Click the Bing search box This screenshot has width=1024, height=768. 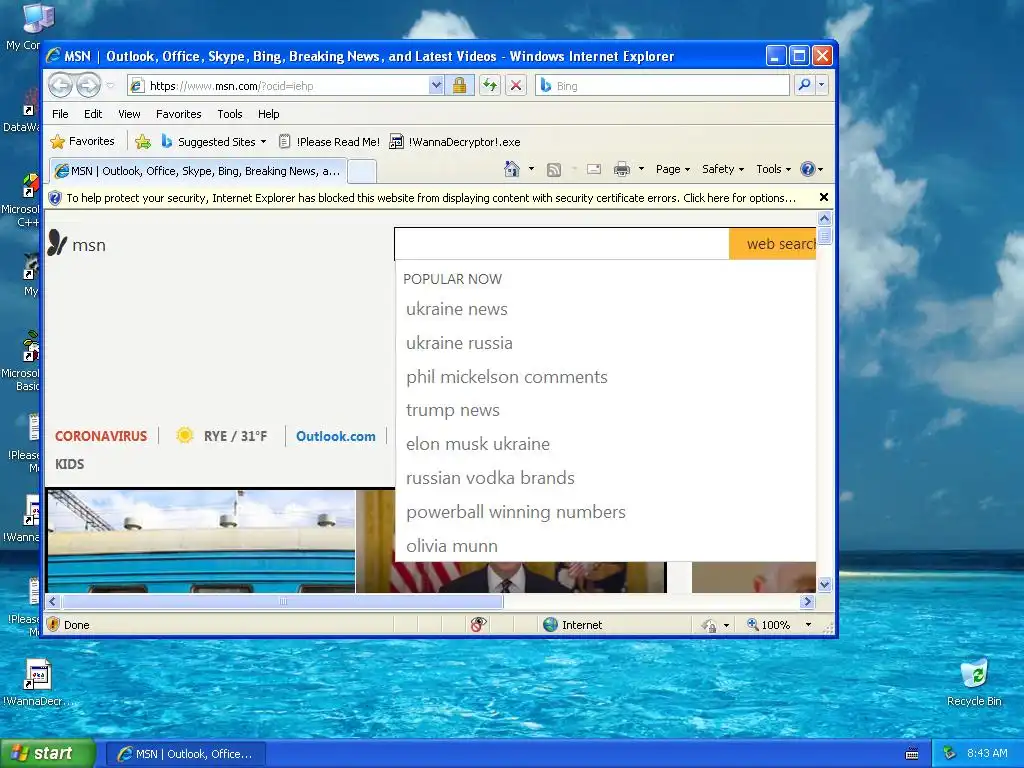coord(662,86)
